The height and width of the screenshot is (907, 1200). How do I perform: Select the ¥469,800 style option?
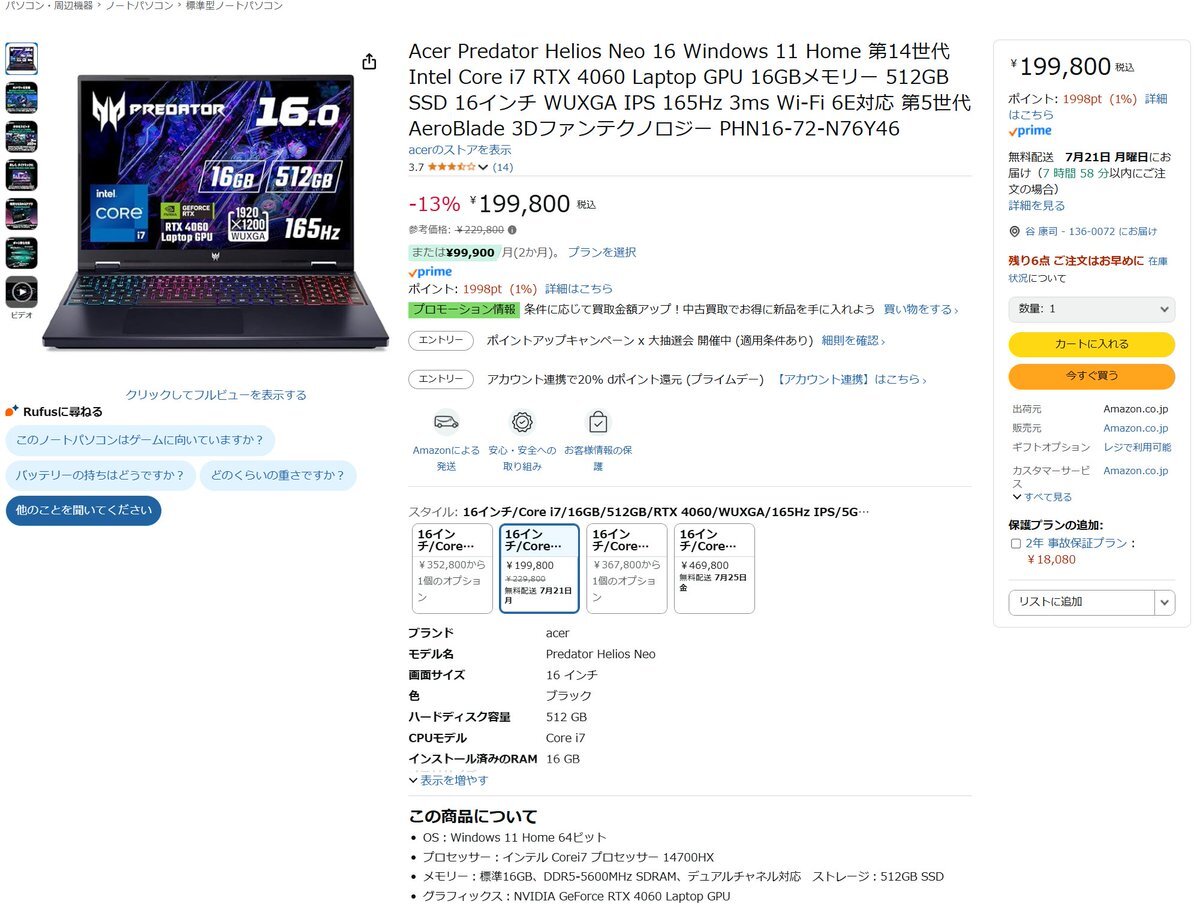pos(714,568)
